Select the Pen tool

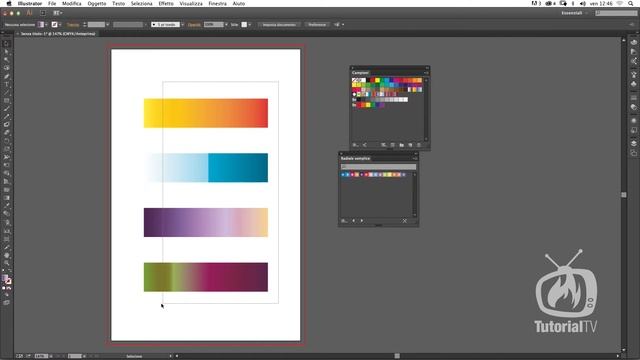(7, 76)
